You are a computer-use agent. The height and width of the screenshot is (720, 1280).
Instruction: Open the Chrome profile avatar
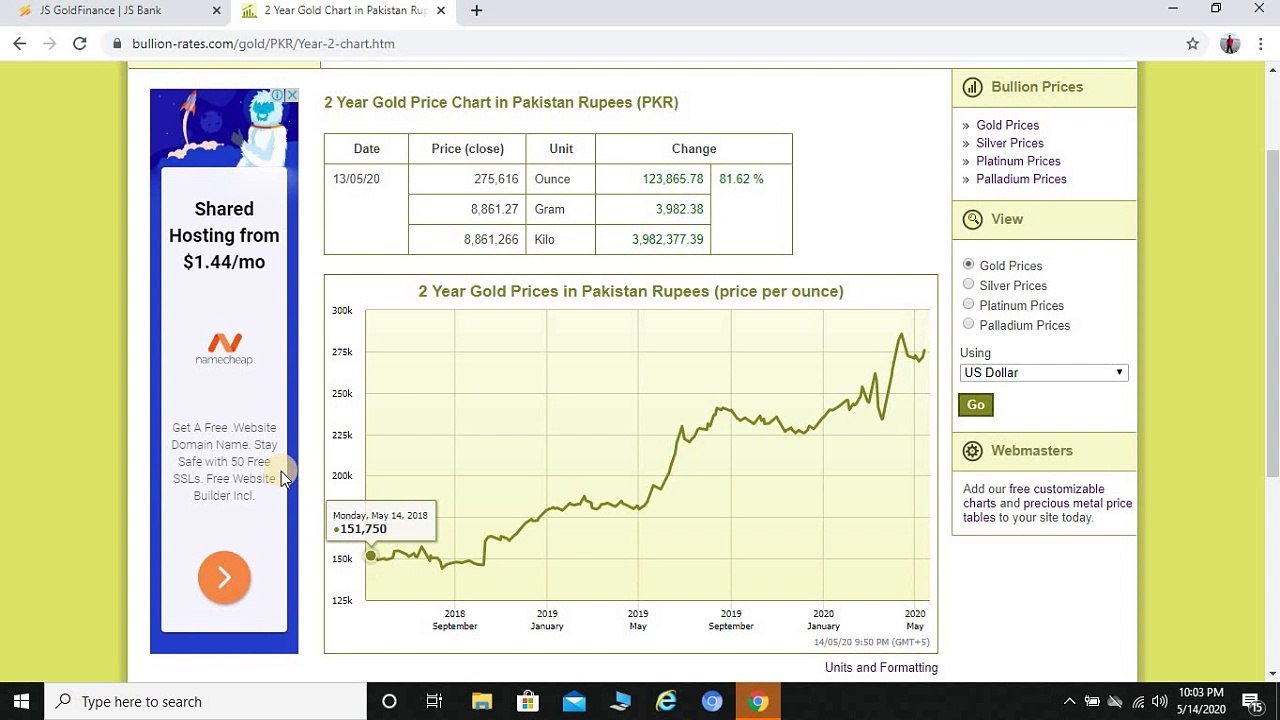1230,44
